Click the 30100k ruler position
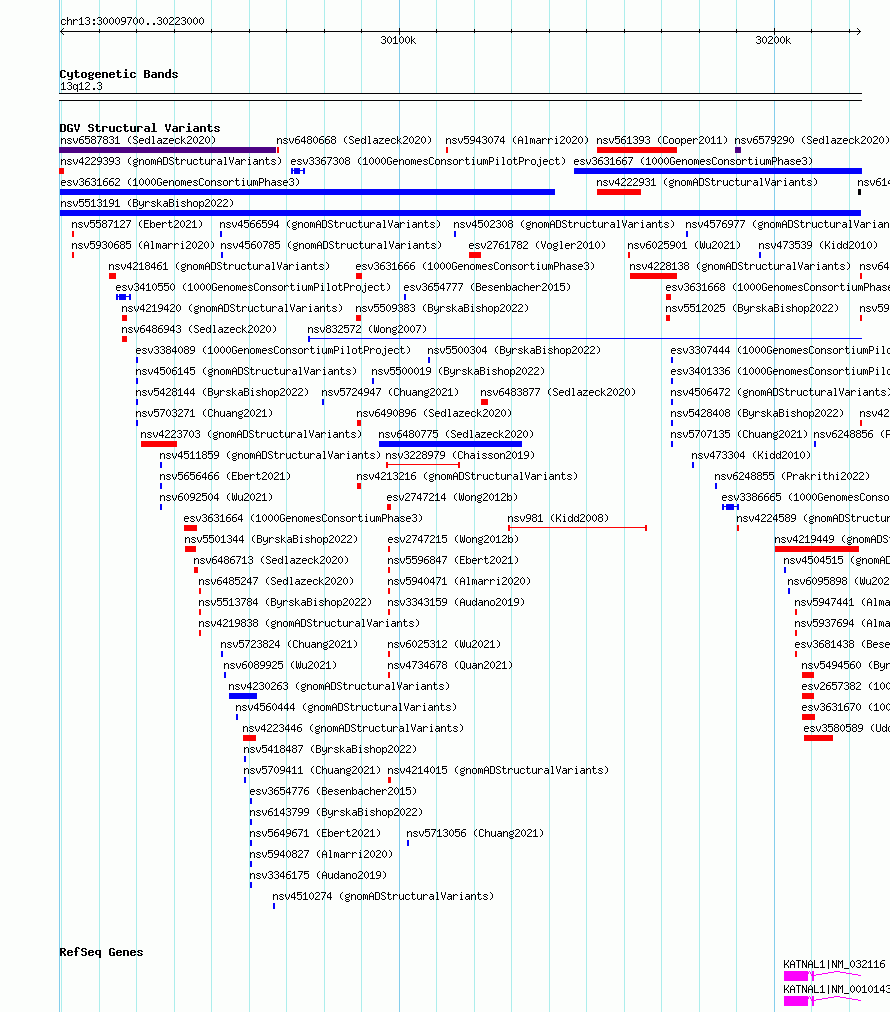This screenshot has width=890, height=1012. pos(398,40)
